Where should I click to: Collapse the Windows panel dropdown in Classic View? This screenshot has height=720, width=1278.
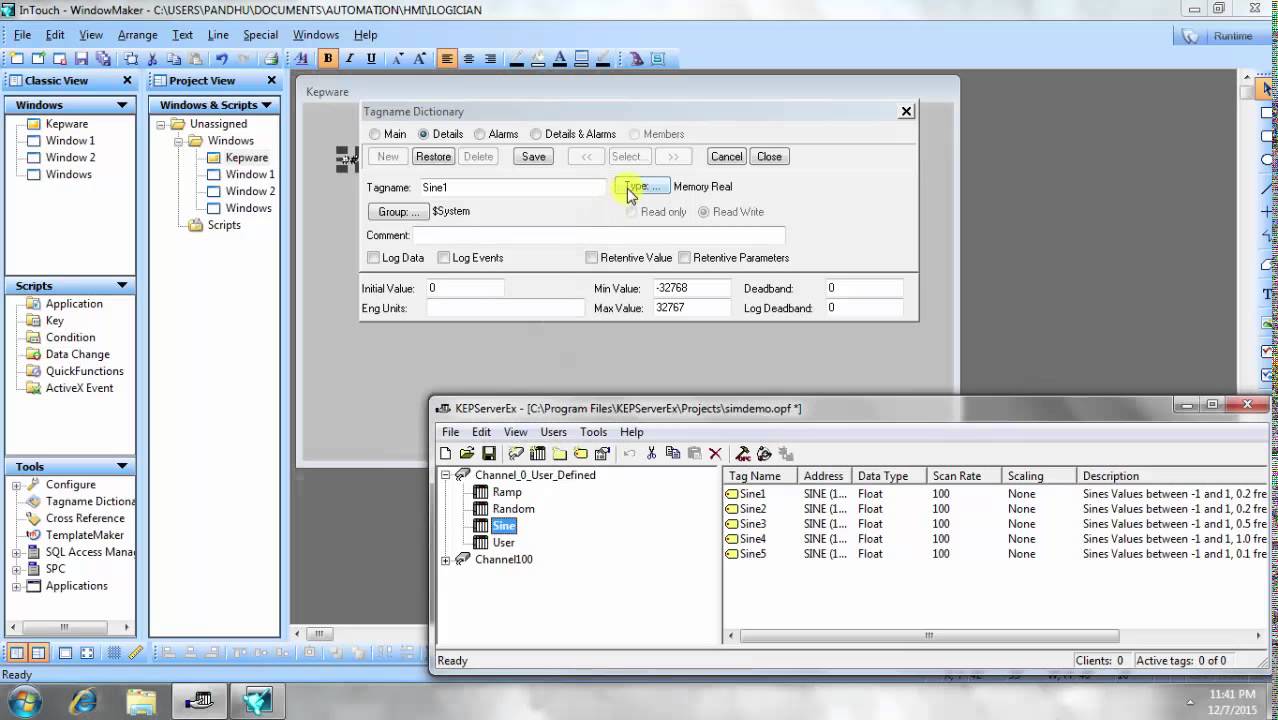pyautogui.click(x=122, y=105)
